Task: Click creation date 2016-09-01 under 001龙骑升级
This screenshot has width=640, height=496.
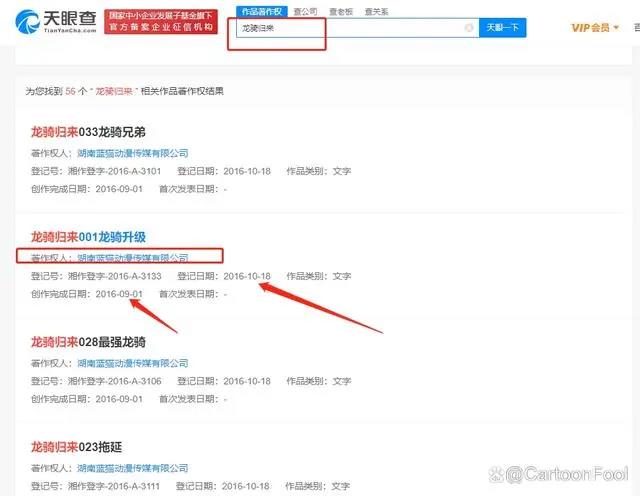Action: click(119, 294)
